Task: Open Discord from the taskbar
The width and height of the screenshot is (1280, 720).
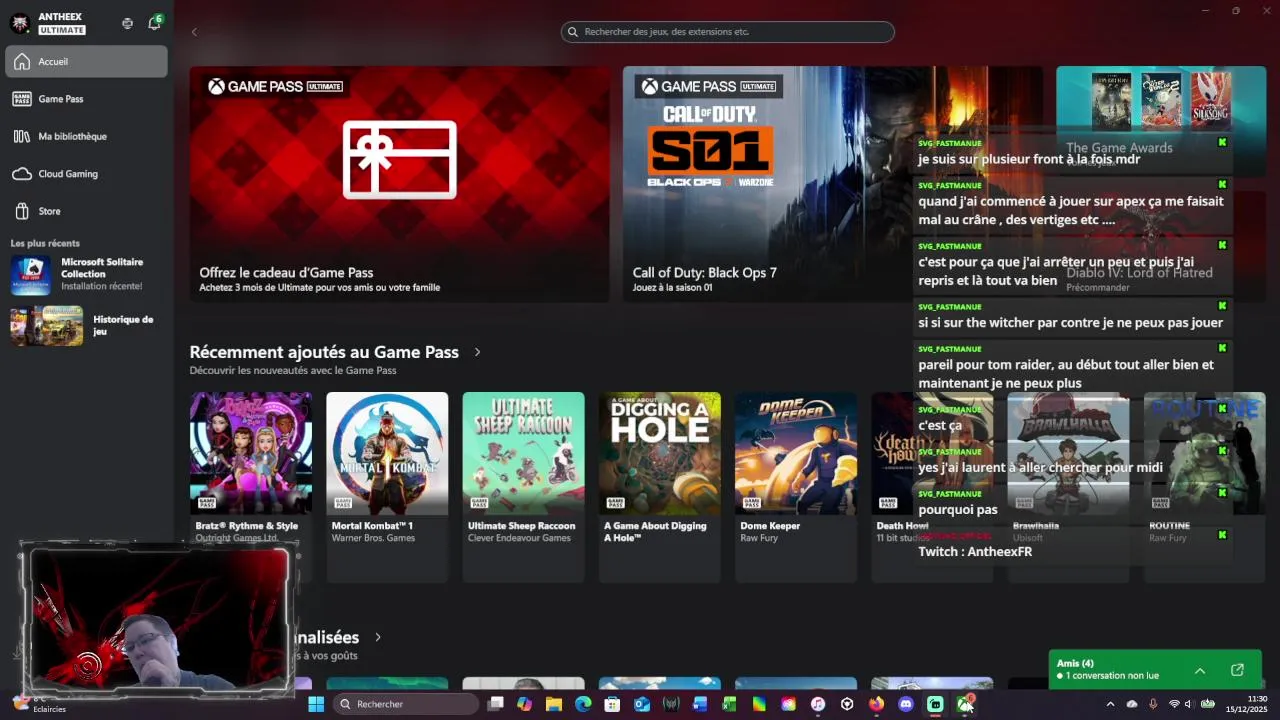Action: (x=906, y=704)
